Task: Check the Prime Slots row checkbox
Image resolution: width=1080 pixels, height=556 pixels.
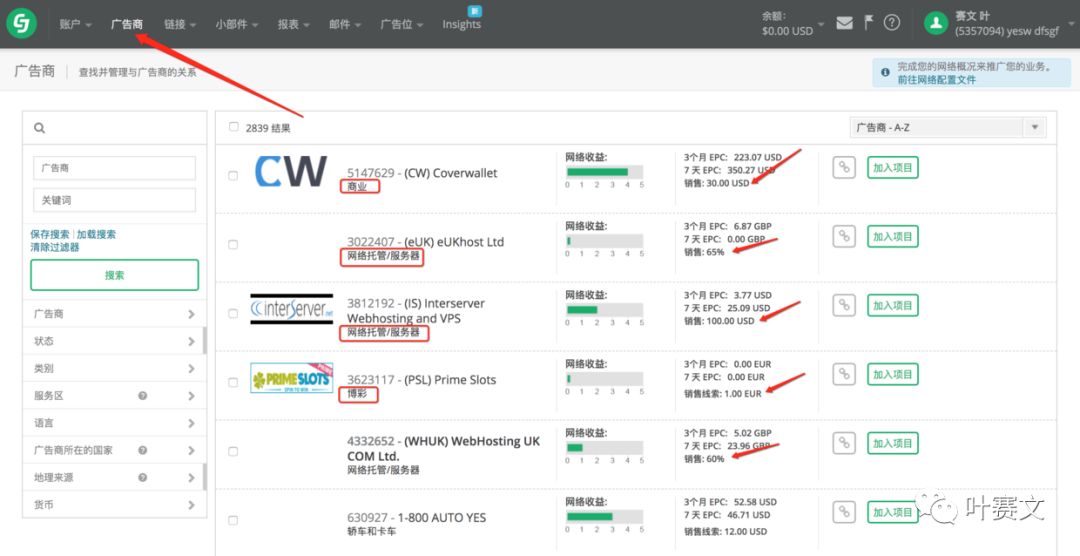Action: coord(233,382)
